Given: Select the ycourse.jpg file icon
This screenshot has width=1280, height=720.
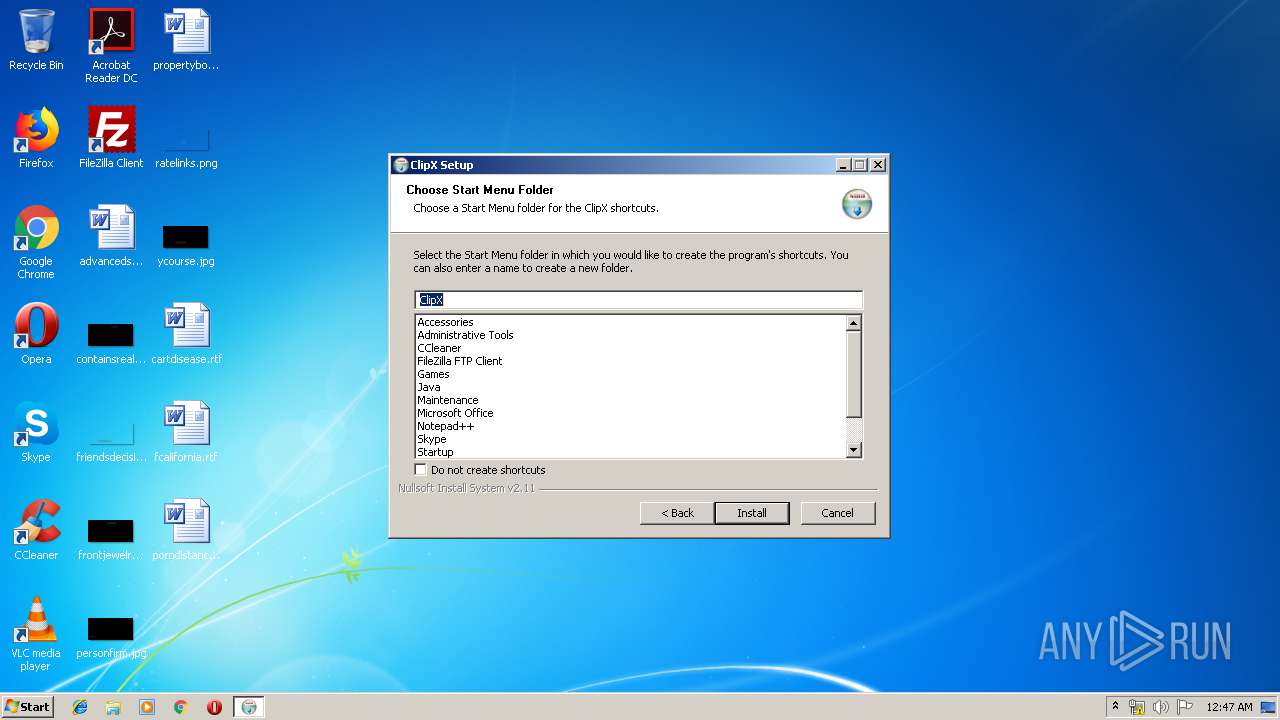Looking at the screenshot, I should (186, 246).
